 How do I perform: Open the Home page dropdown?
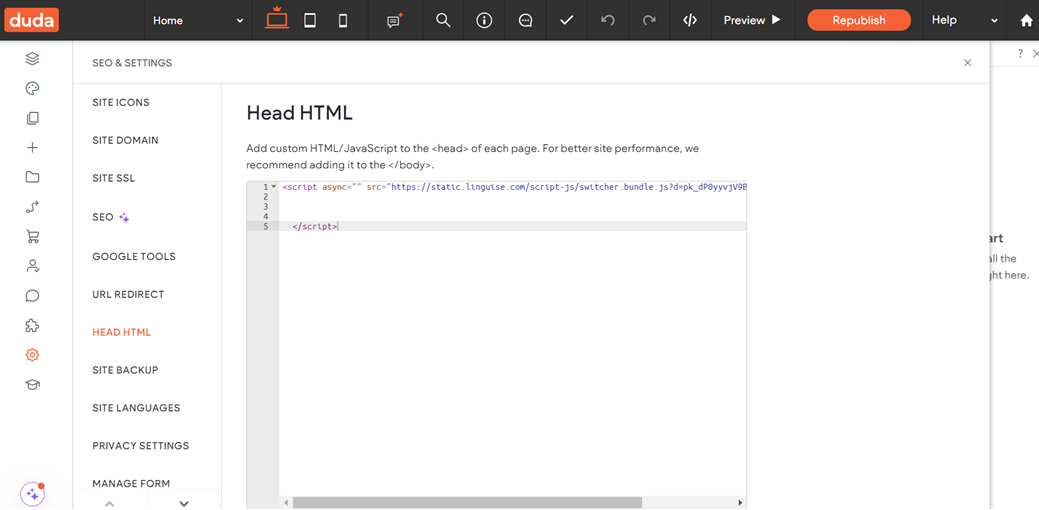[x=198, y=21]
